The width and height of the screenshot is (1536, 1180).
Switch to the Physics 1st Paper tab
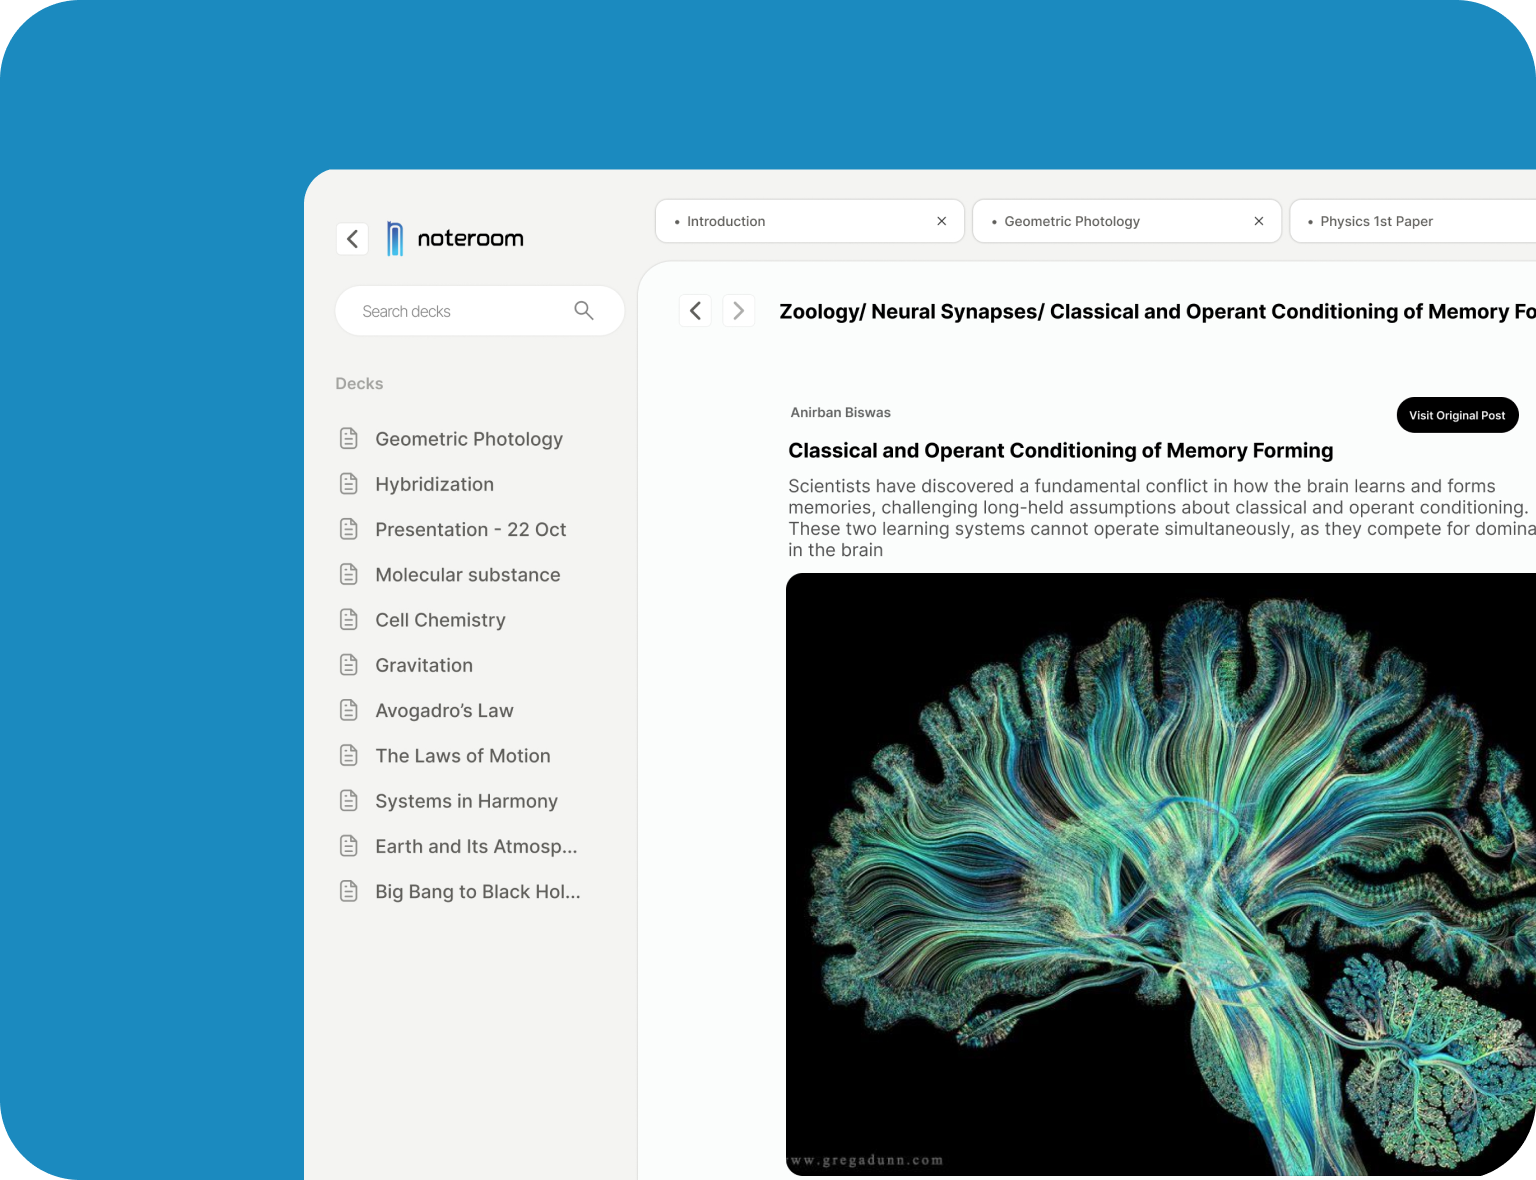pos(1376,221)
